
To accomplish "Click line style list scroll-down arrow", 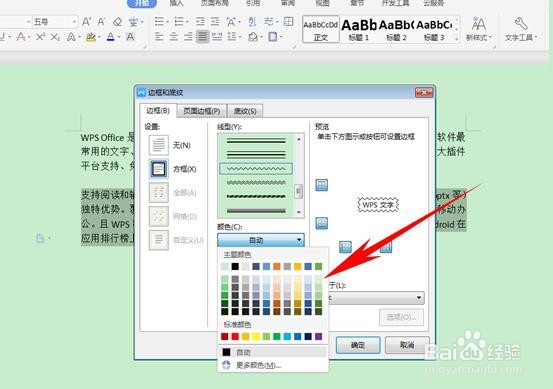I will 299,212.
